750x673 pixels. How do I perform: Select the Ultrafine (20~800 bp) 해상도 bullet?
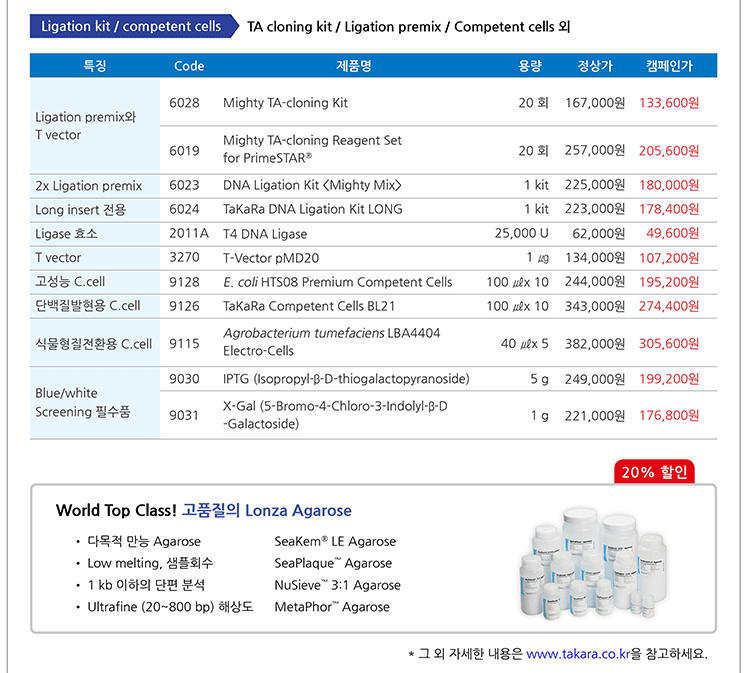[170, 607]
